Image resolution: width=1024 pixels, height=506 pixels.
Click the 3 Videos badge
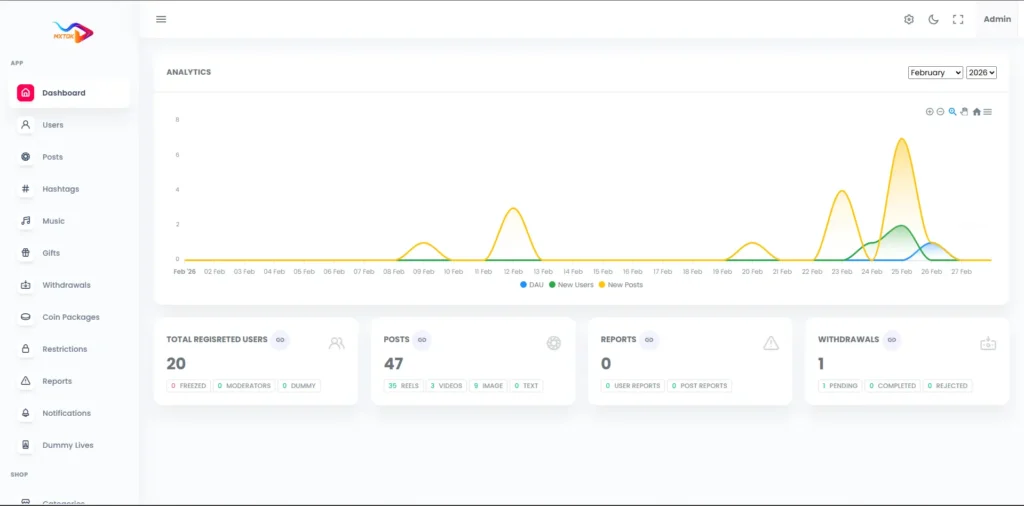click(446, 386)
